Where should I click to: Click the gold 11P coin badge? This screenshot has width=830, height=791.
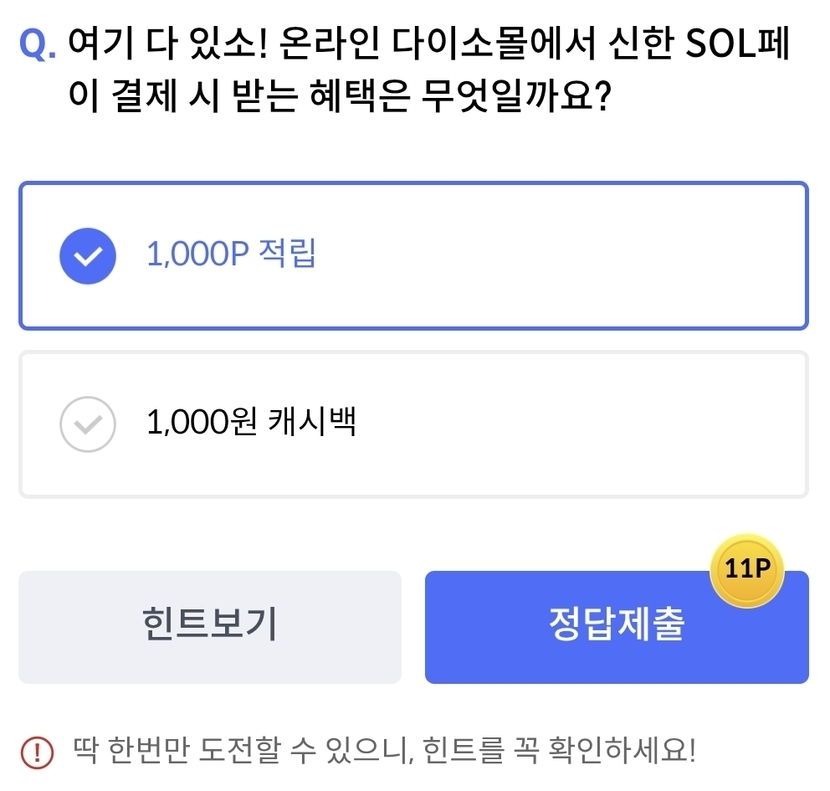tap(746, 571)
